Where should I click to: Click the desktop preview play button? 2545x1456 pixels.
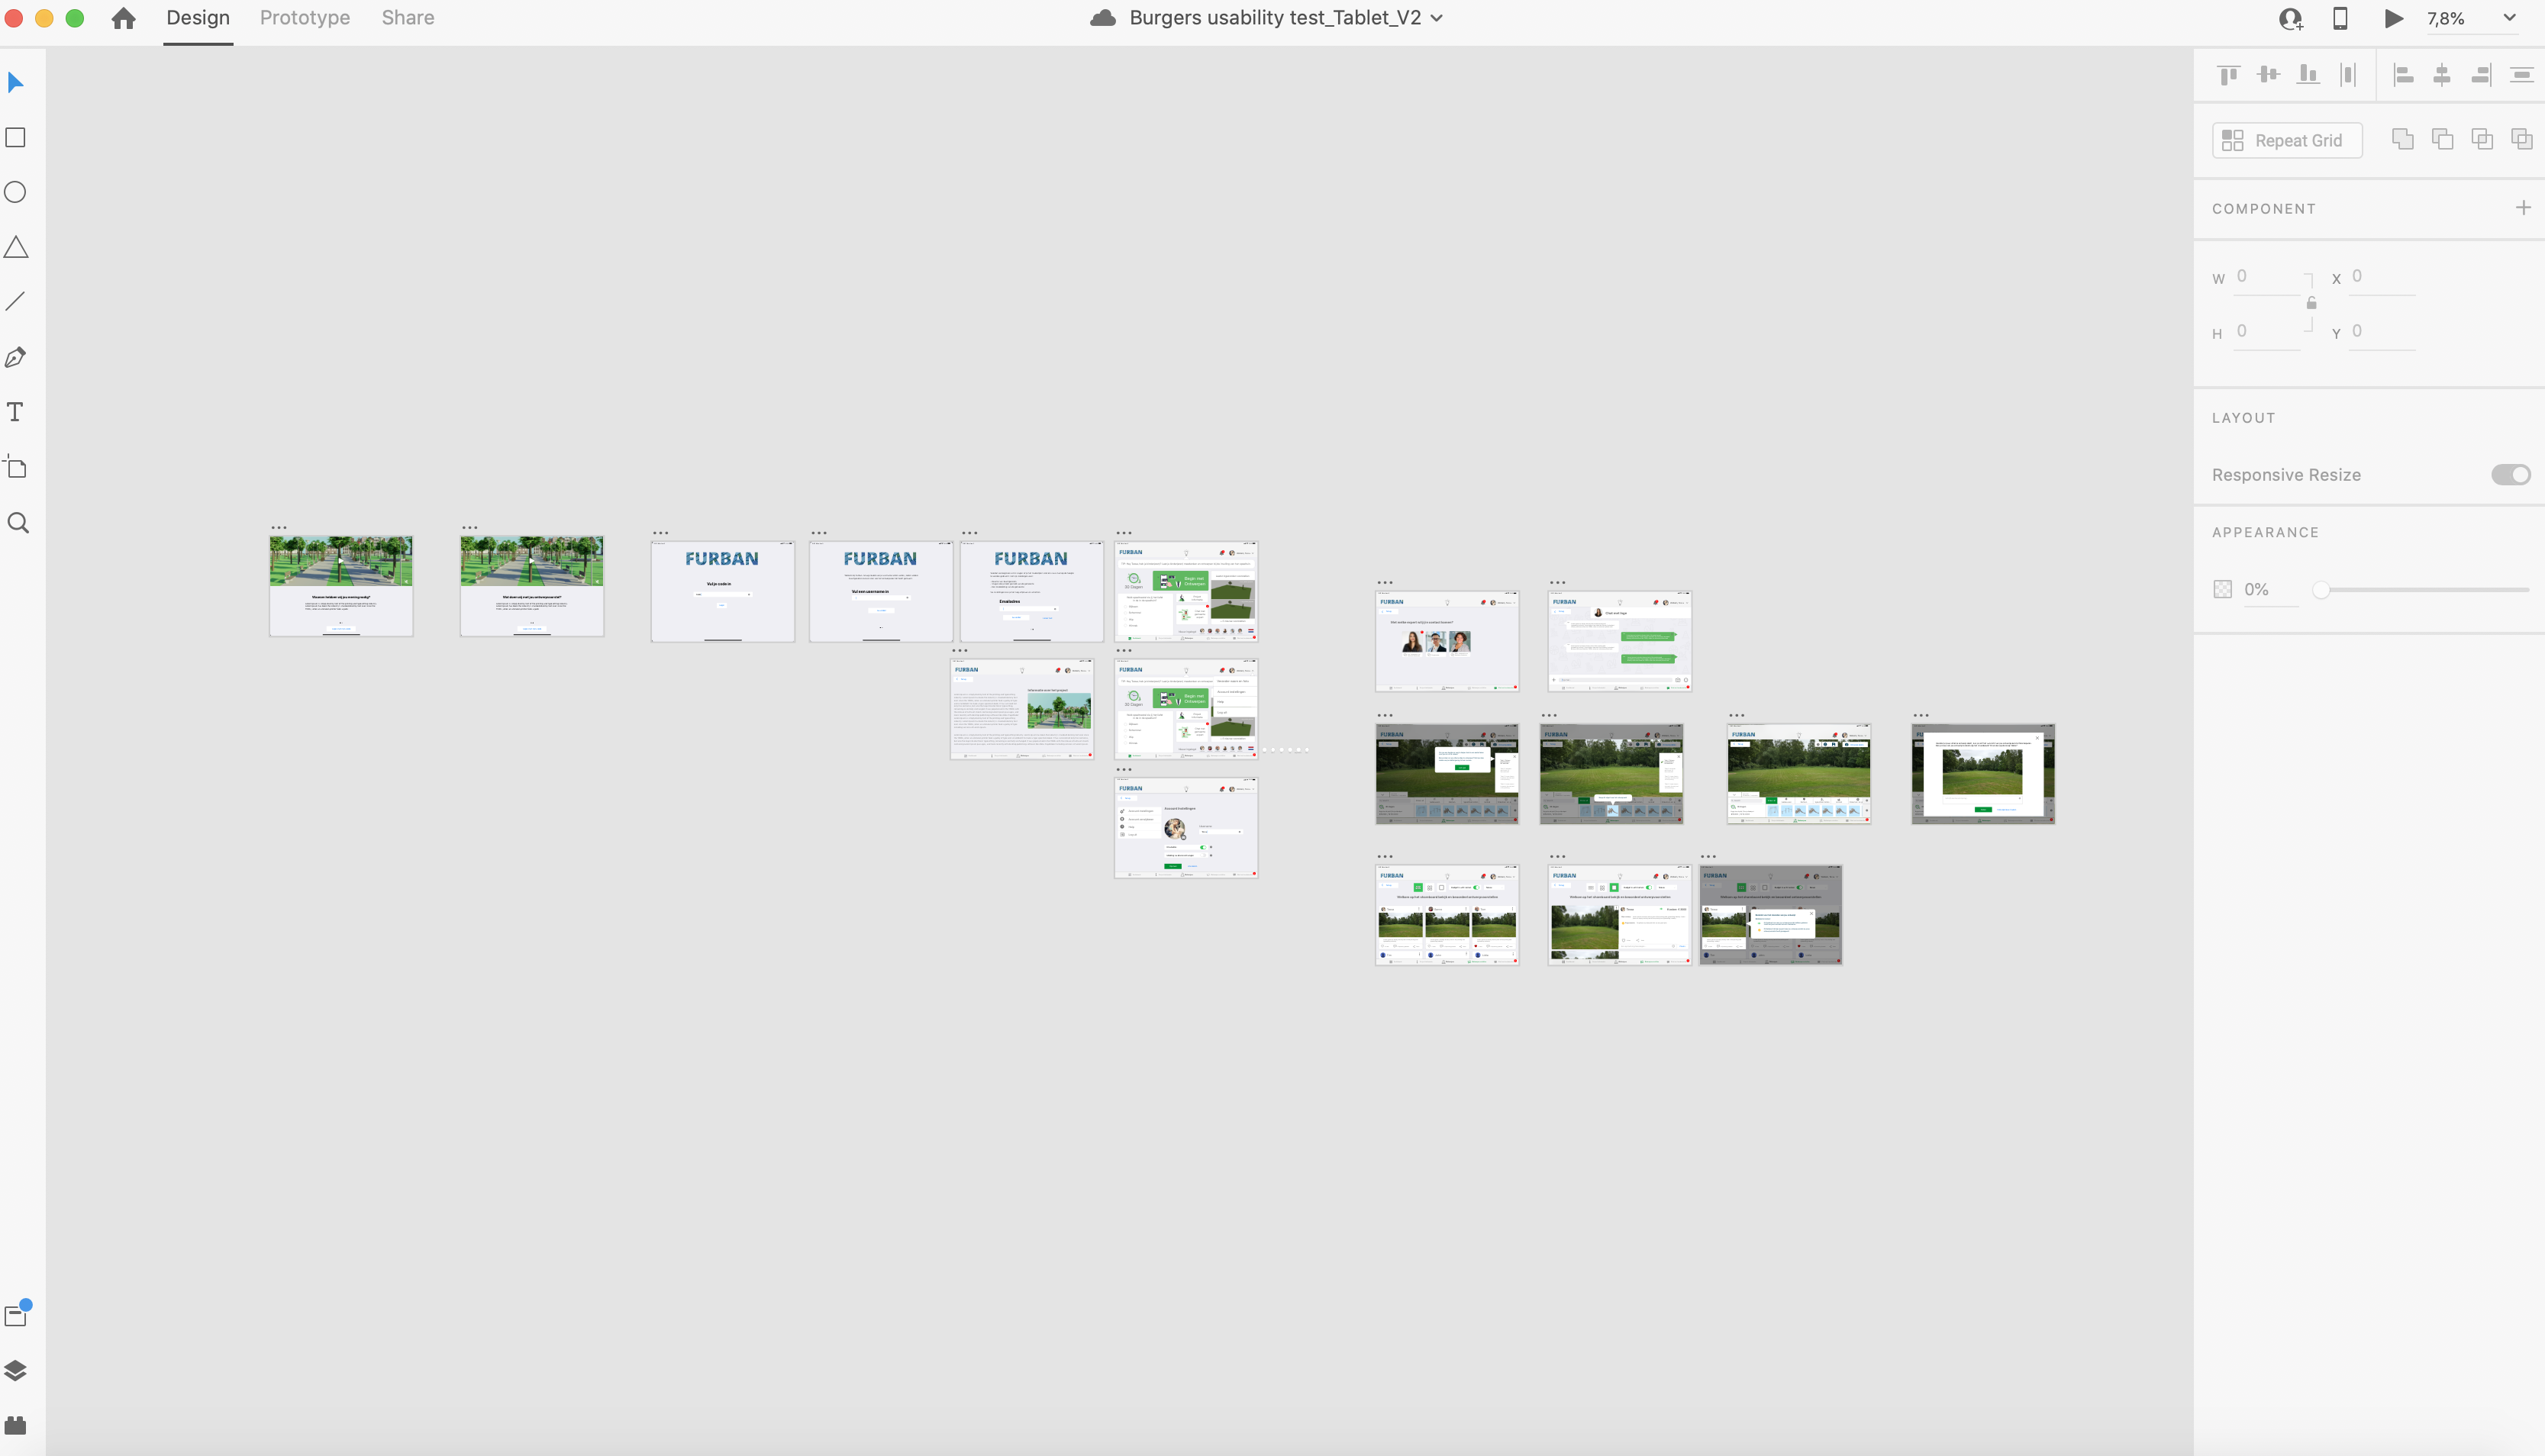2393,18
